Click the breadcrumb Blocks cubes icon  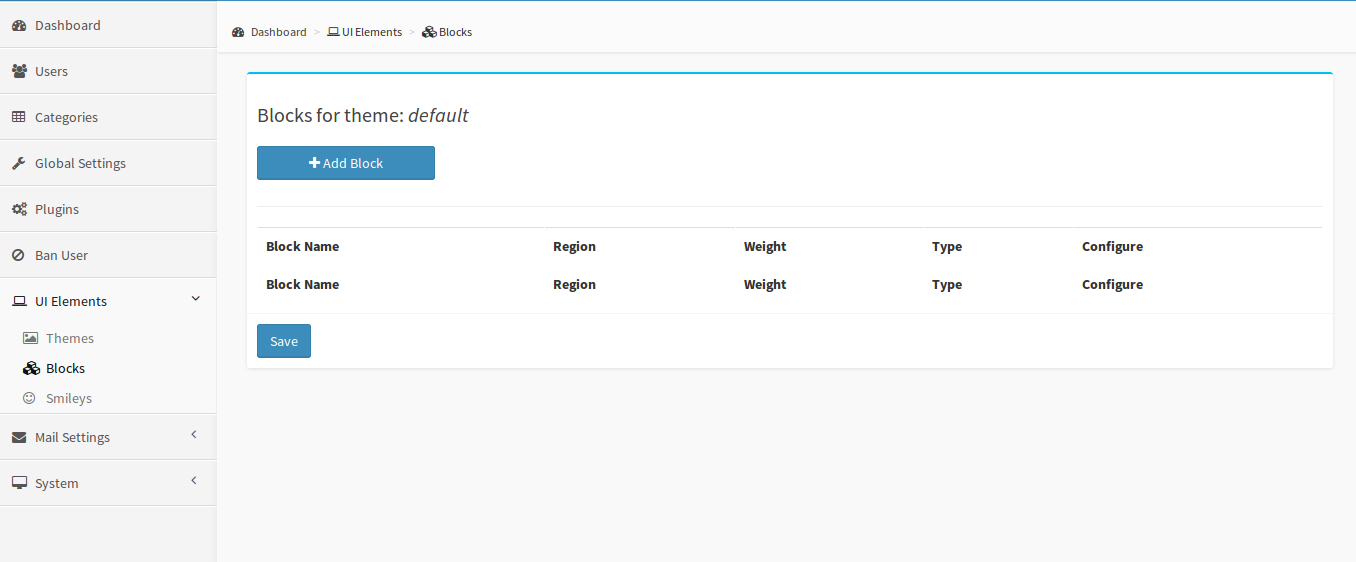click(429, 32)
